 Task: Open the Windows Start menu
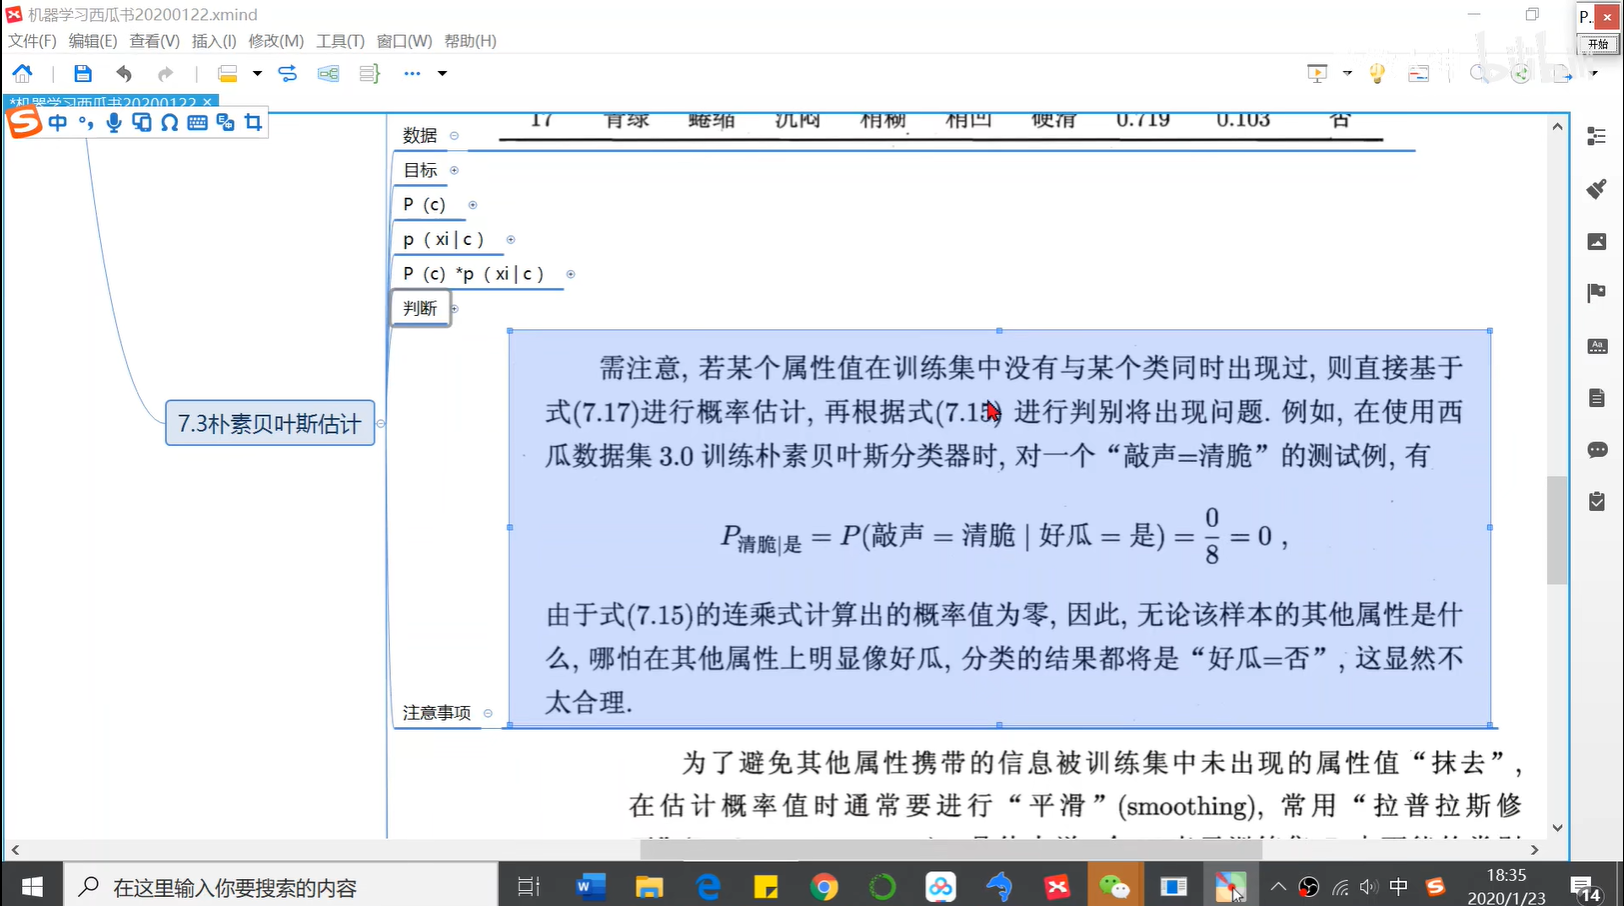[x=32, y=887]
